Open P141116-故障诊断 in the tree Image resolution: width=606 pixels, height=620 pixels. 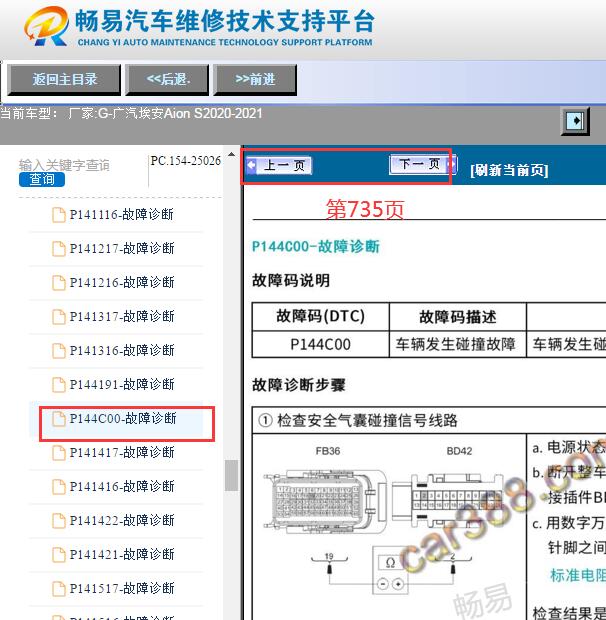point(121,214)
